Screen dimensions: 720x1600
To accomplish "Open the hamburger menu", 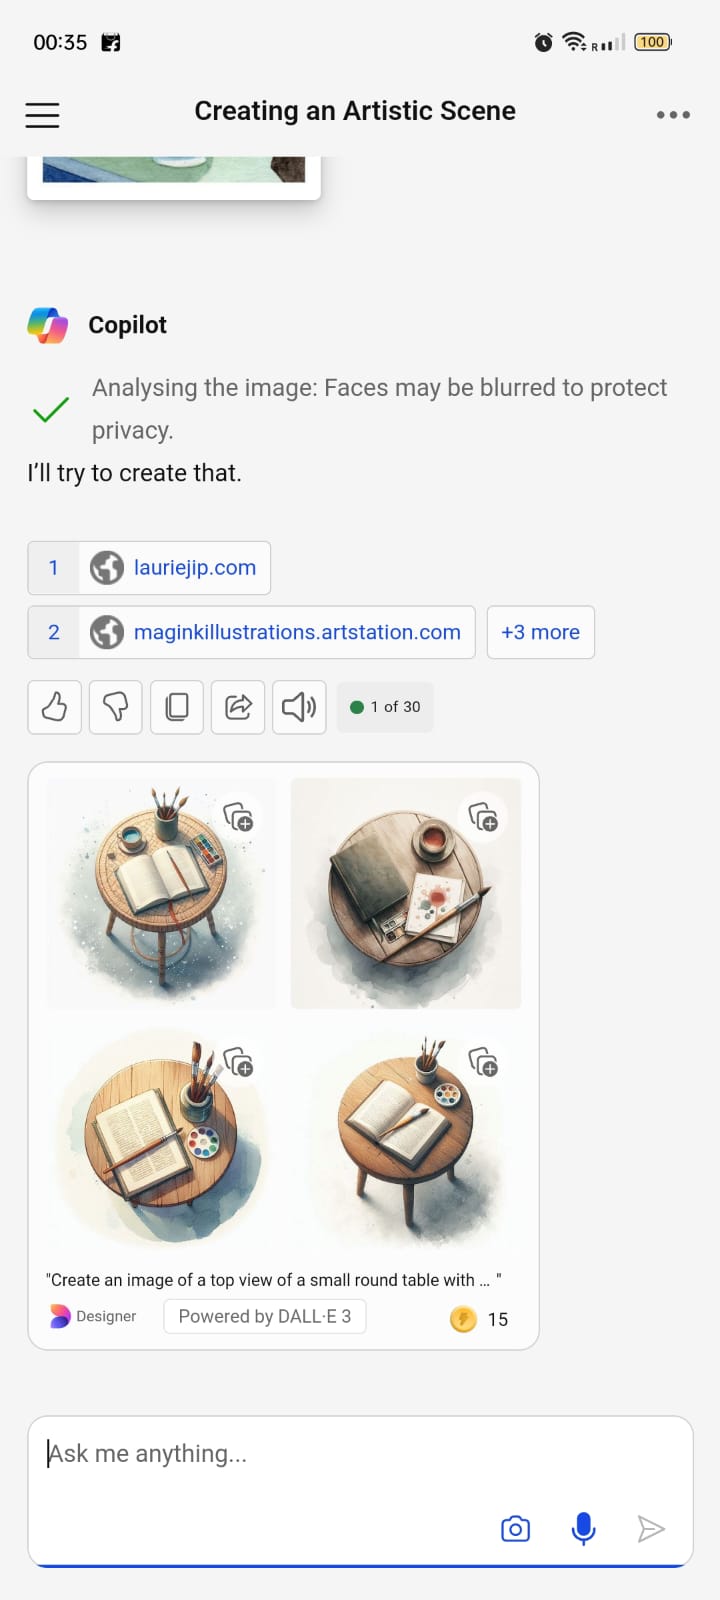I will point(42,115).
